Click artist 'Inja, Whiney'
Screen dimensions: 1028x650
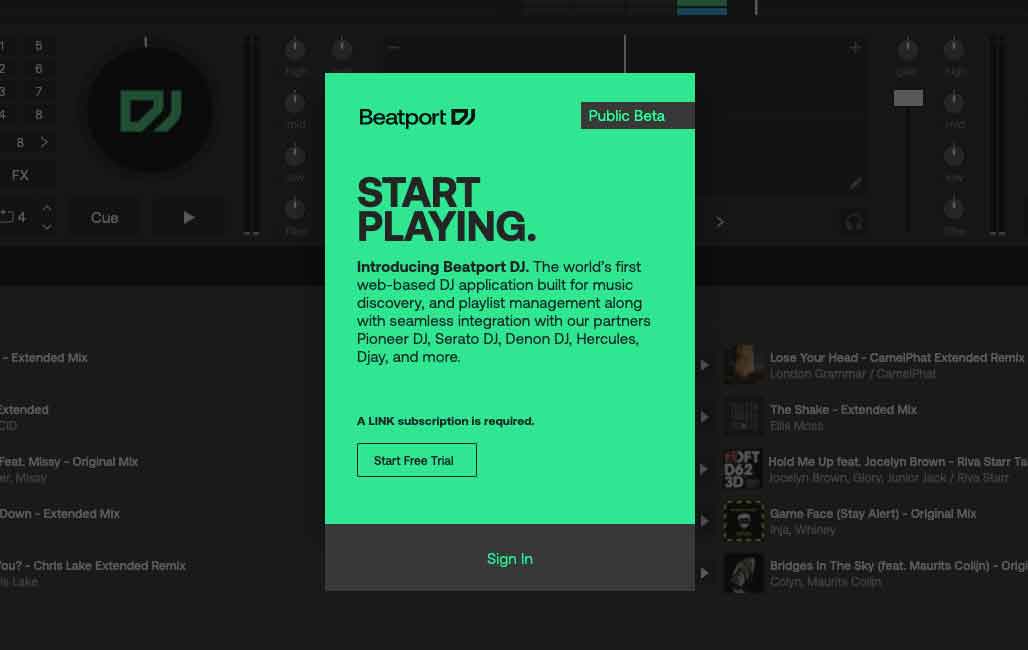(x=802, y=530)
